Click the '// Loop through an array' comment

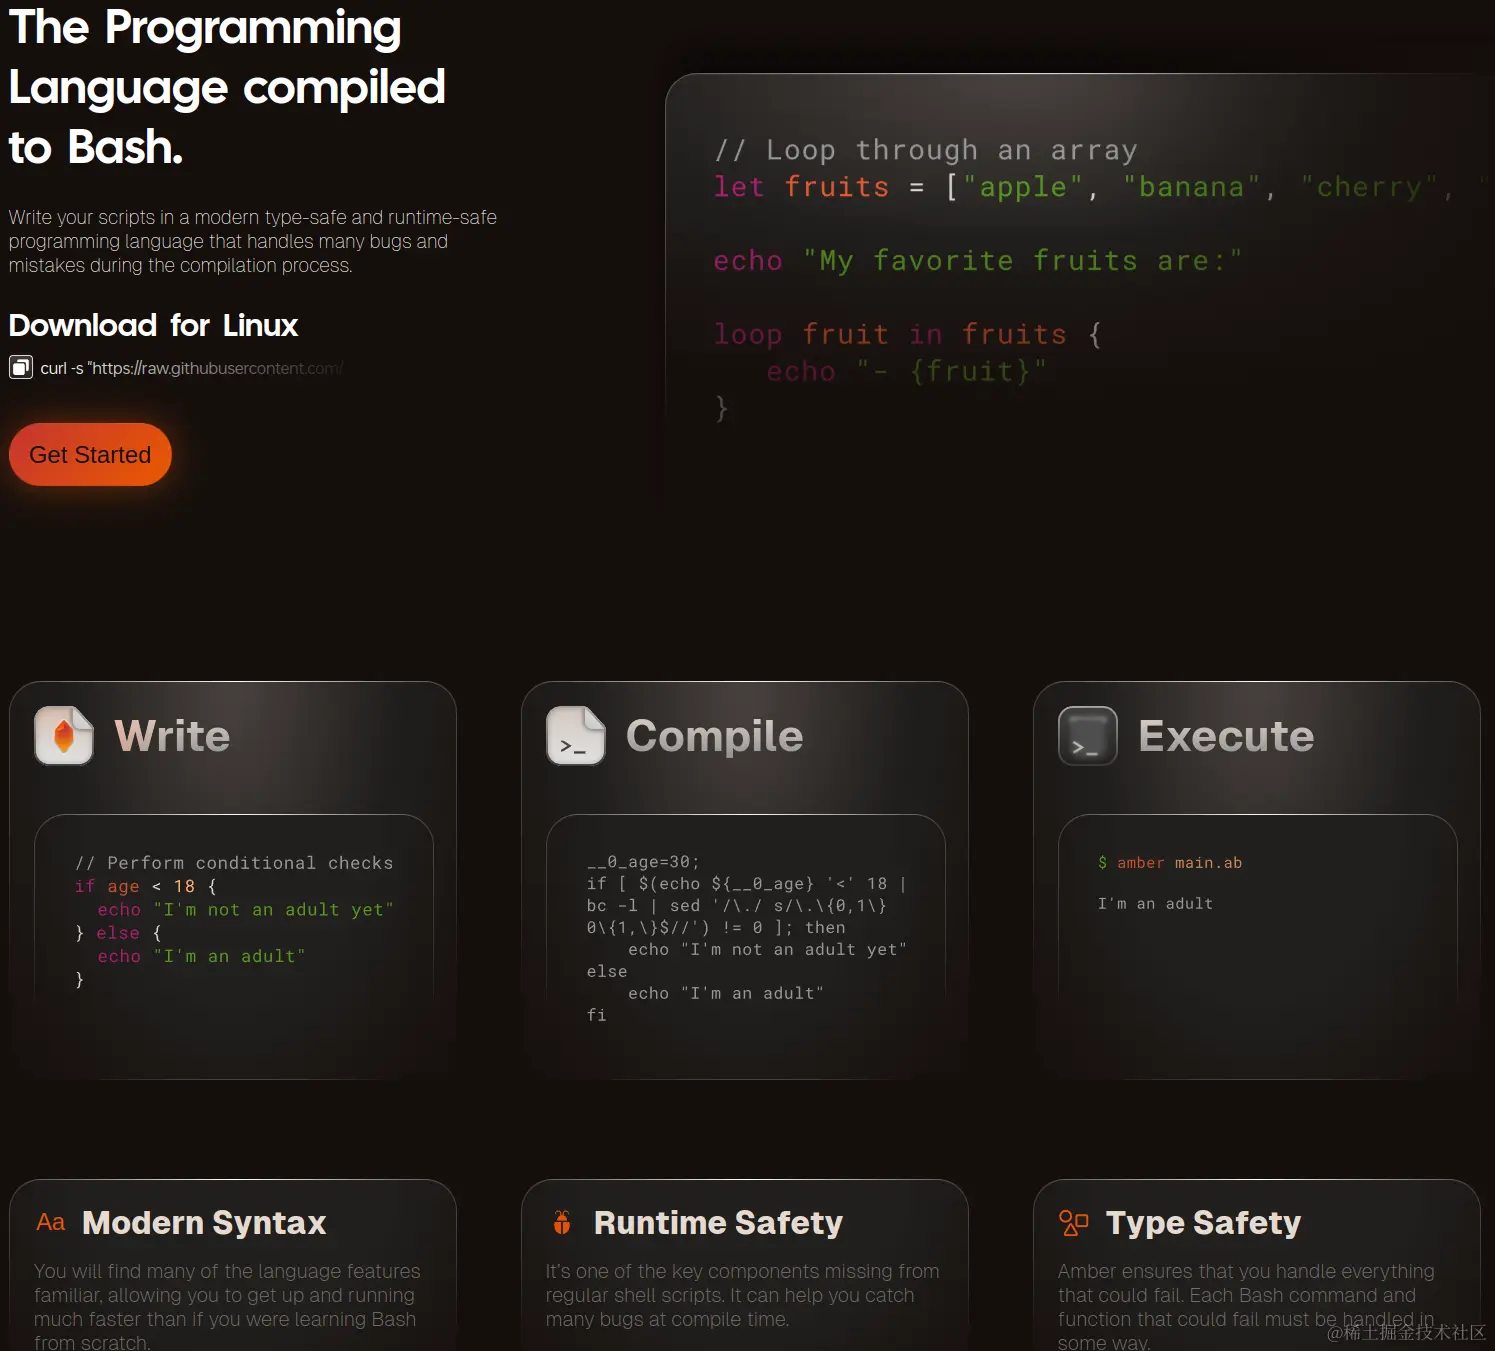[x=926, y=150]
